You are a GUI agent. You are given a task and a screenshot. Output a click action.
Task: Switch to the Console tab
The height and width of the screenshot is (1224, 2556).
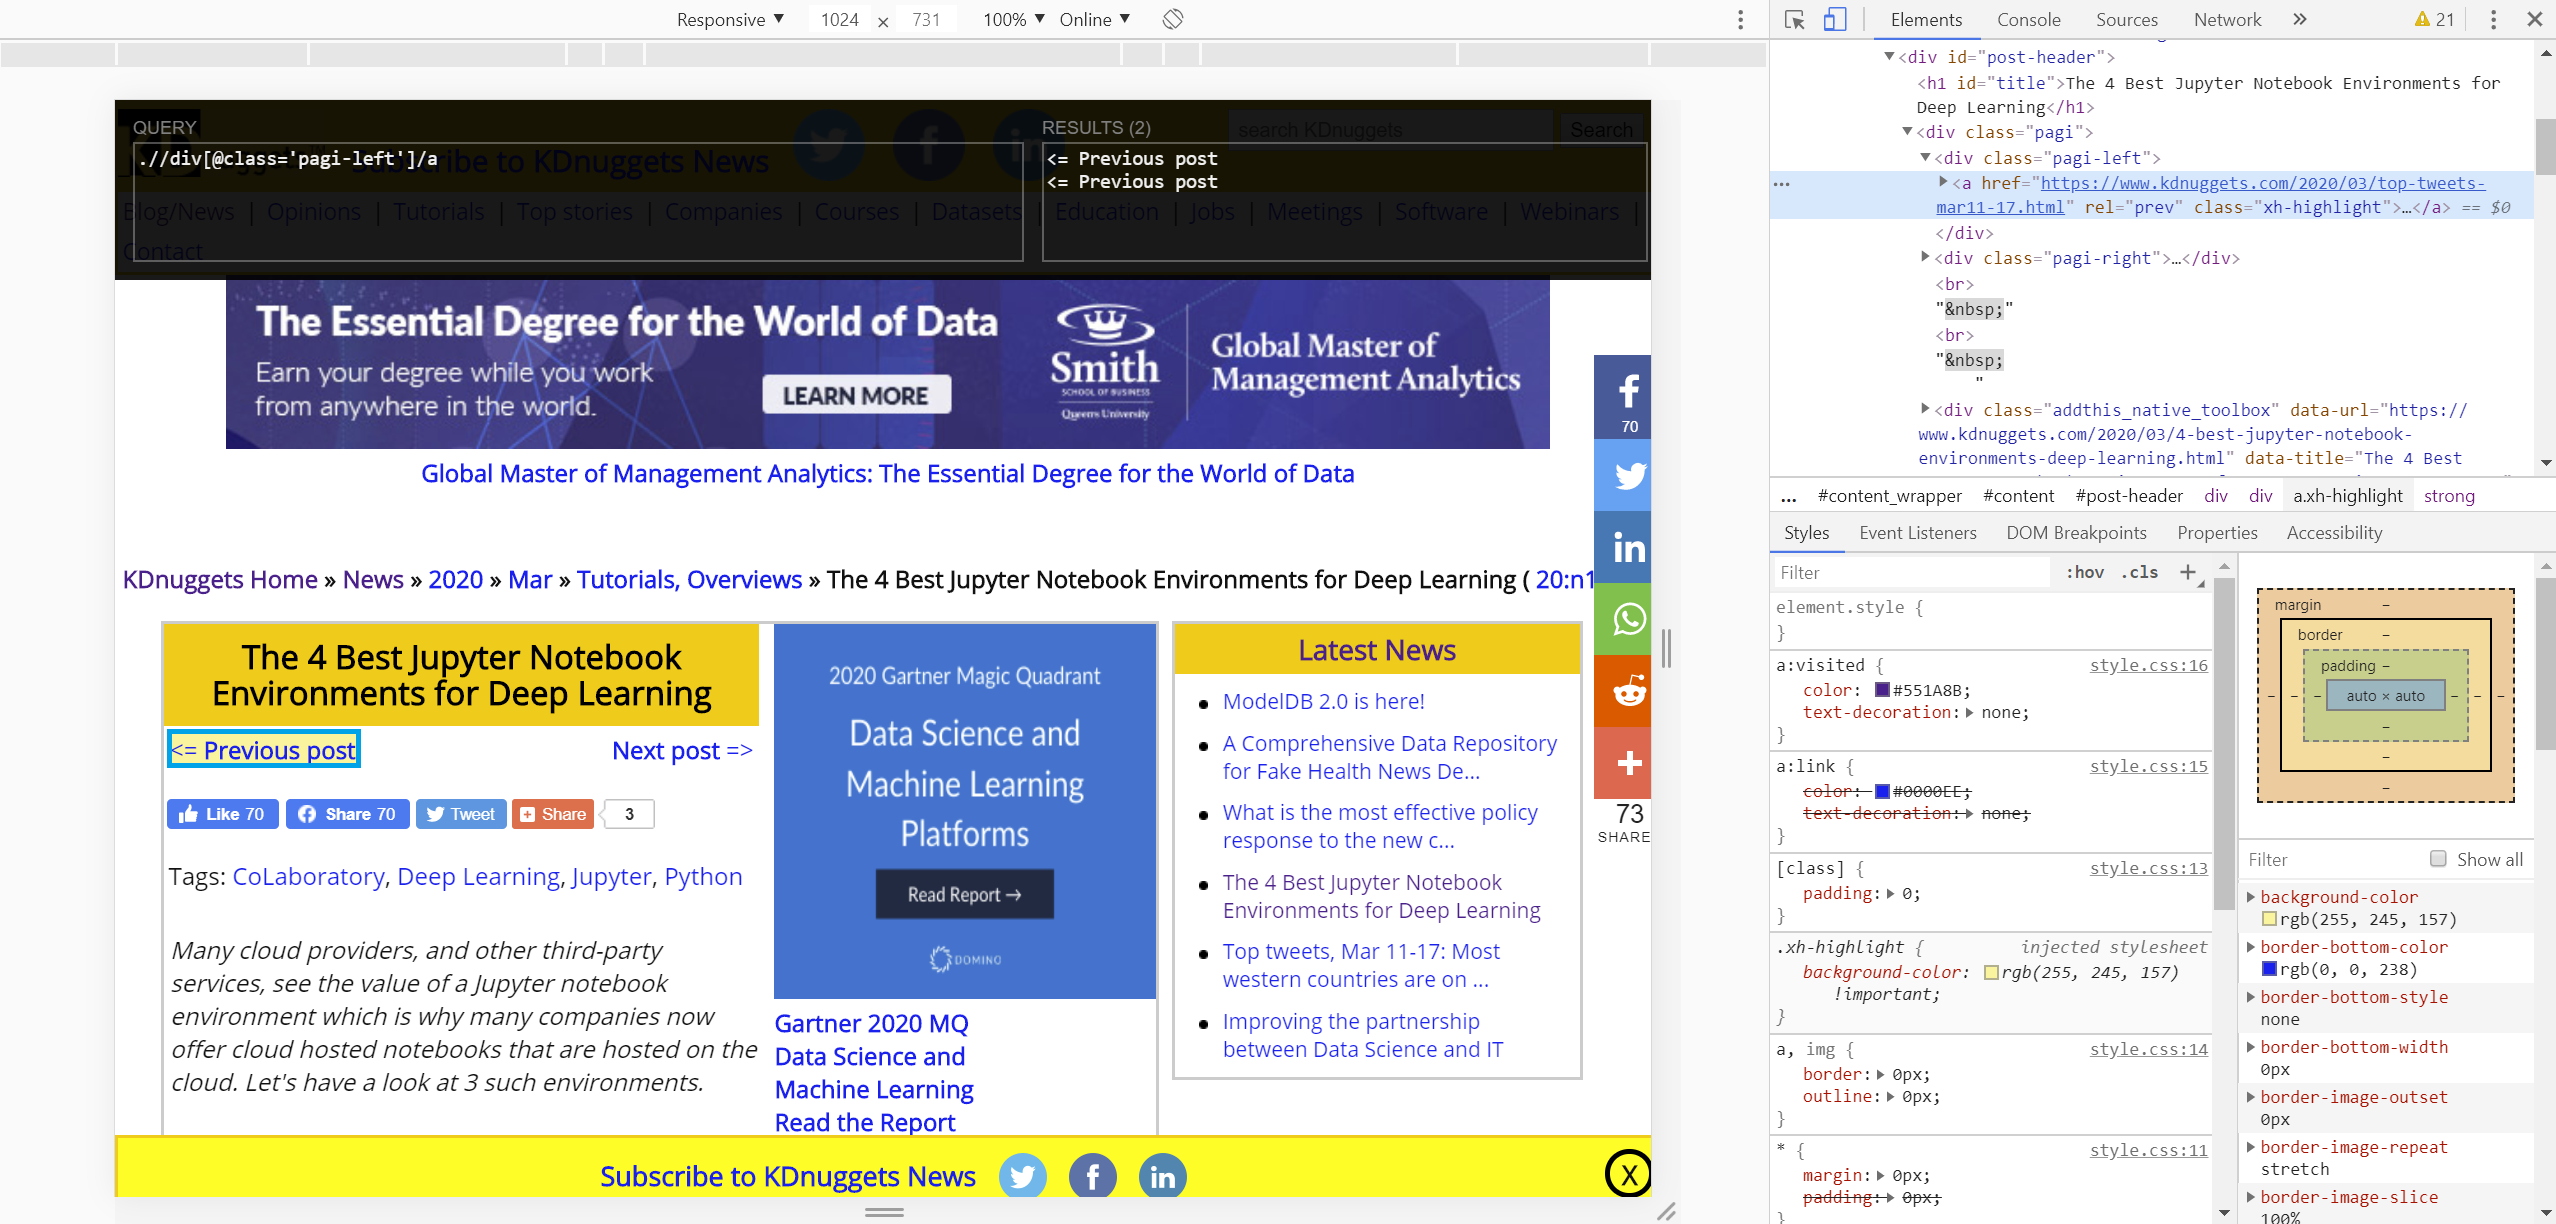(2028, 20)
